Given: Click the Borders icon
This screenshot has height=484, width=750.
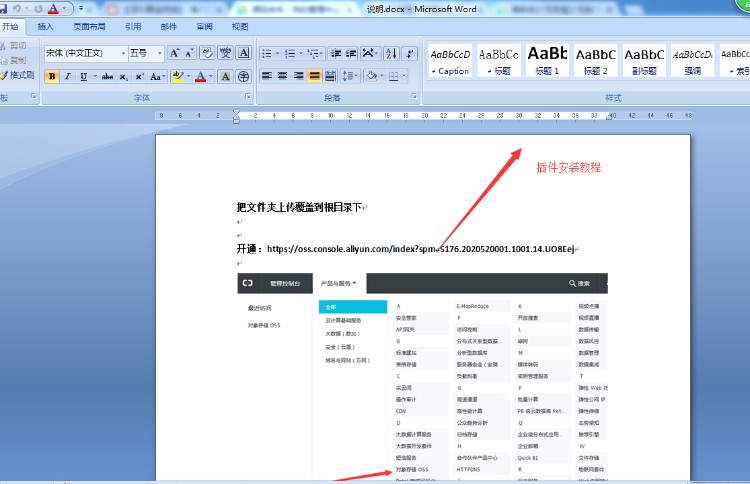Looking at the screenshot, I should point(394,76).
